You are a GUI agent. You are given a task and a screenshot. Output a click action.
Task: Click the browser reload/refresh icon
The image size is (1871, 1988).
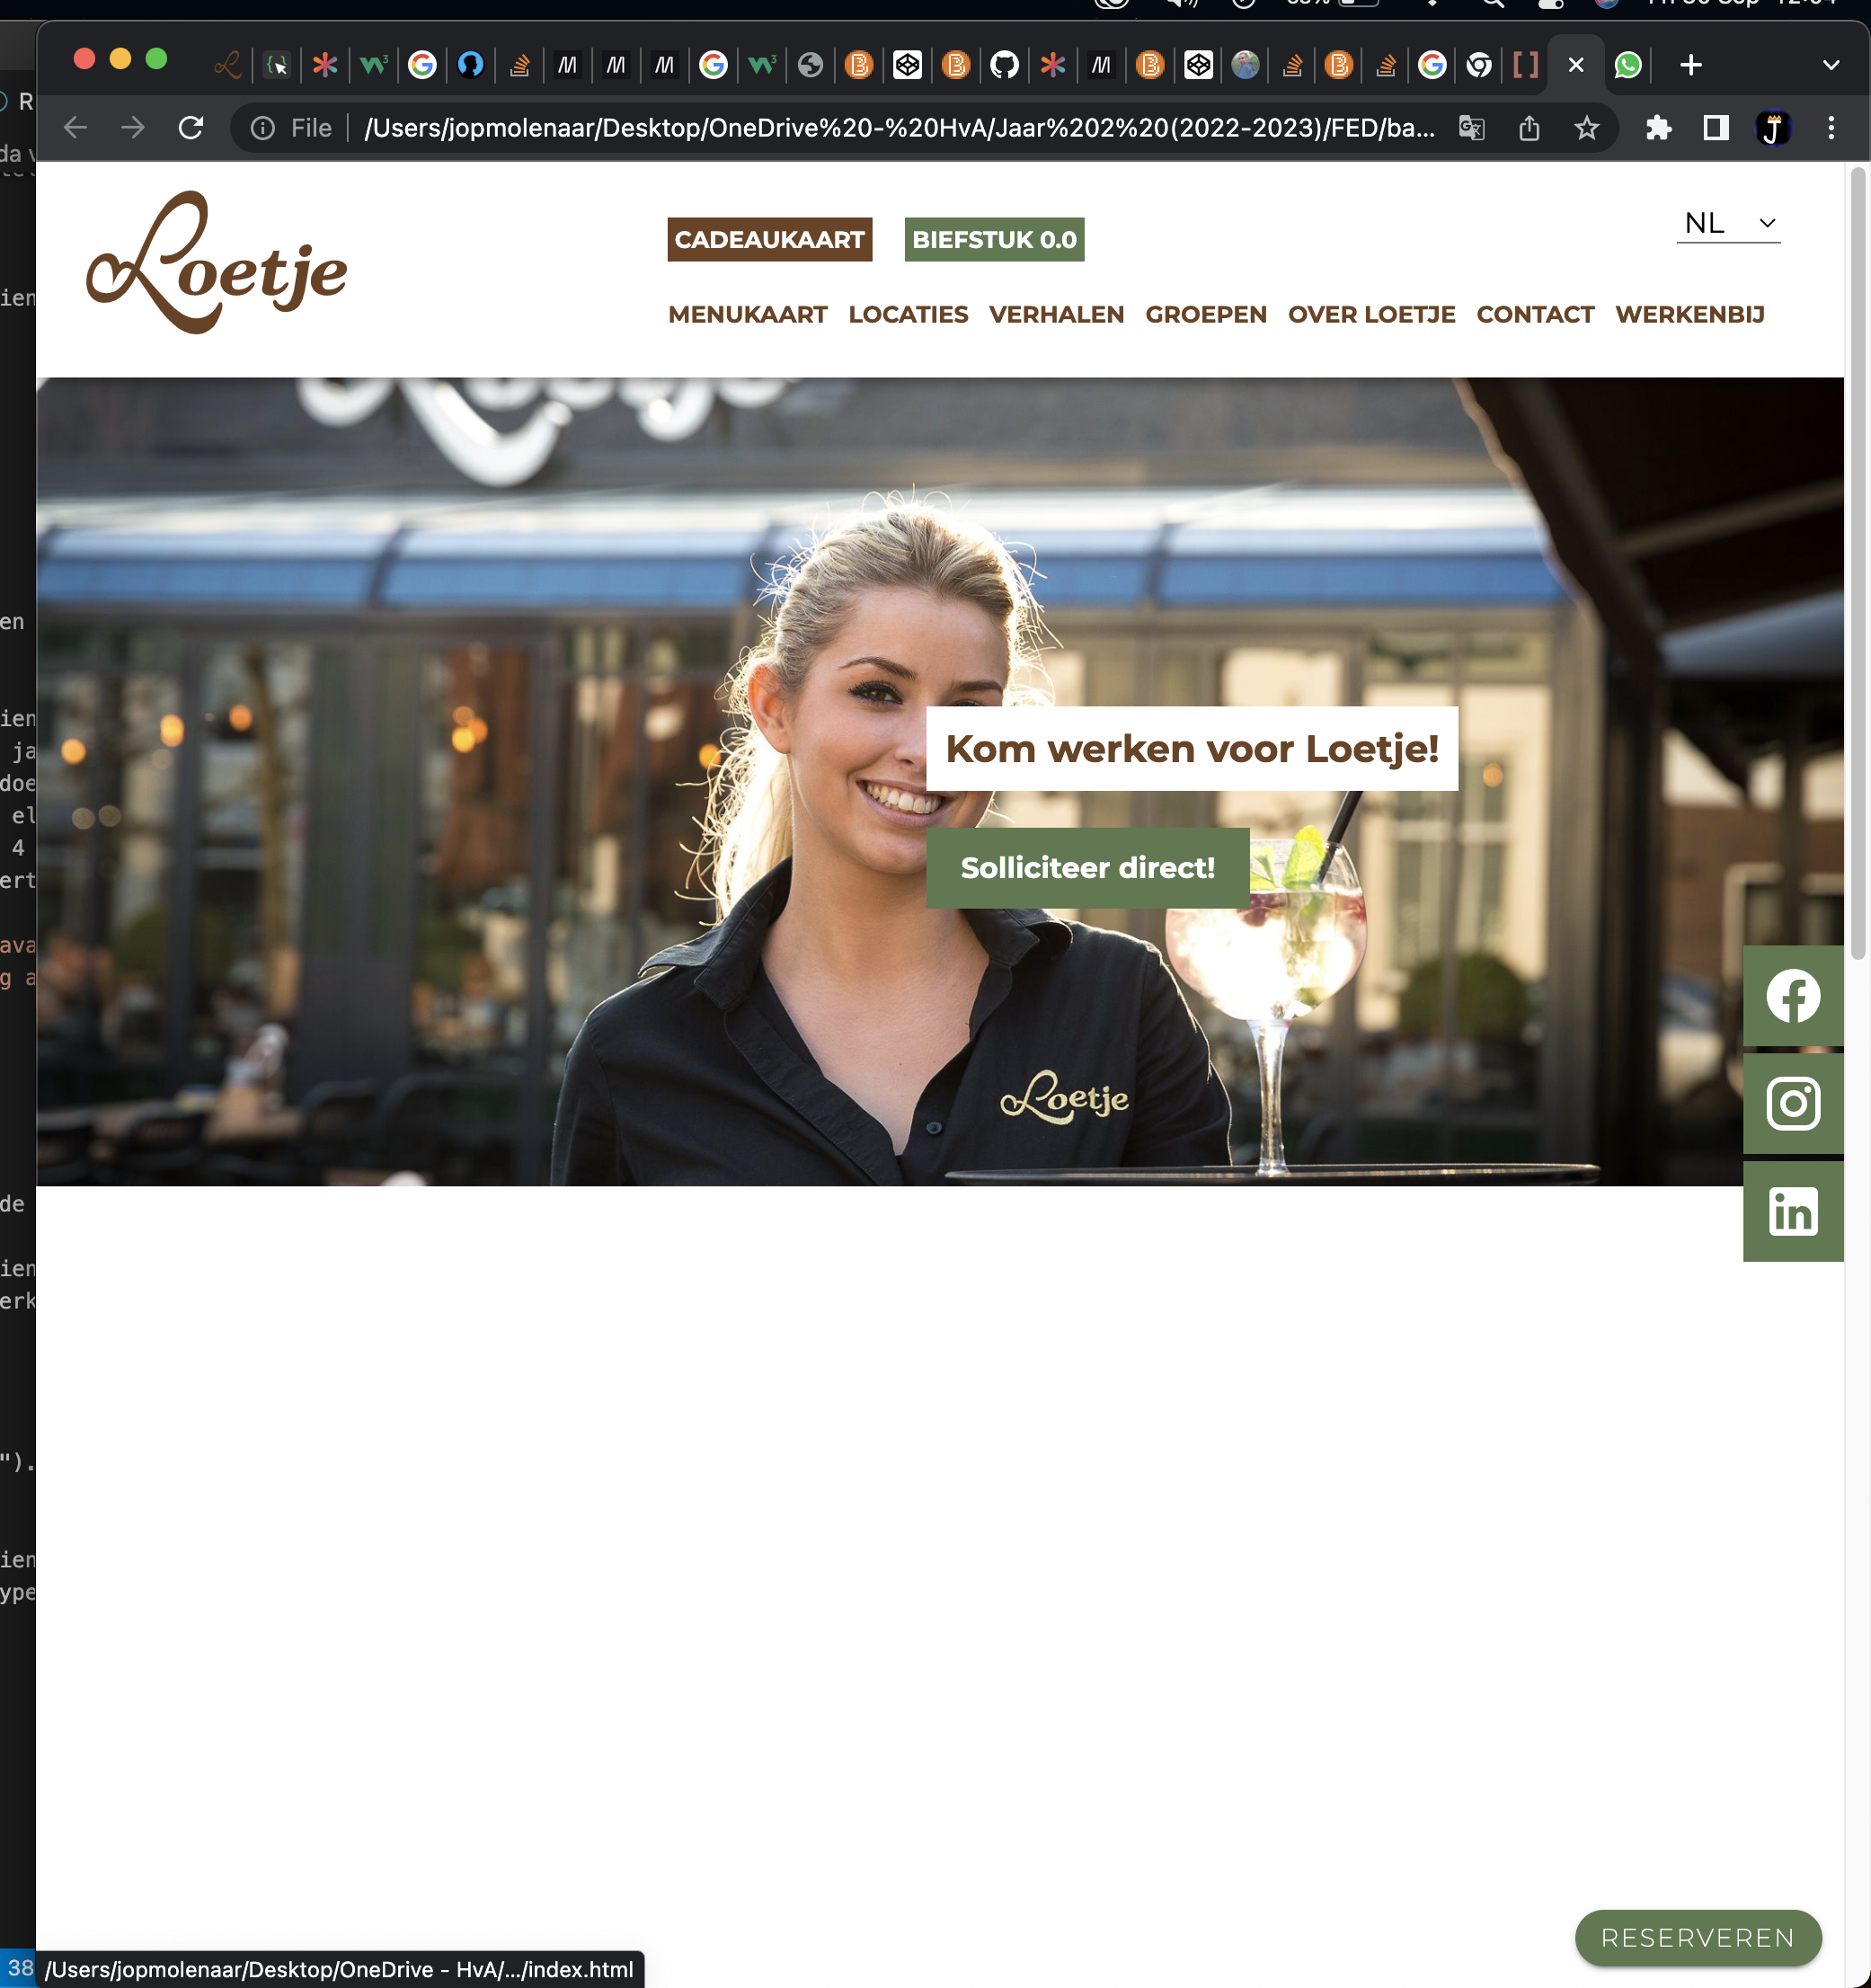click(x=190, y=127)
